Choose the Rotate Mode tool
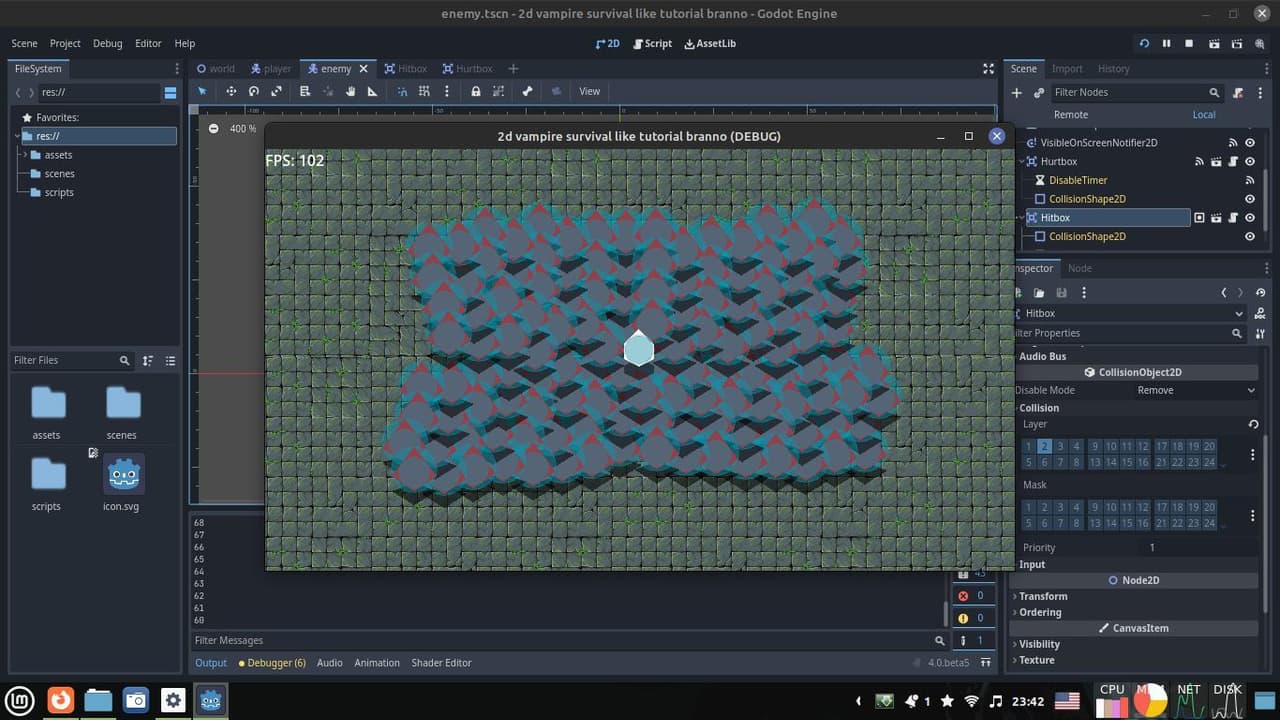1280x720 pixels. pyautogui.click(x=254, y=91)
